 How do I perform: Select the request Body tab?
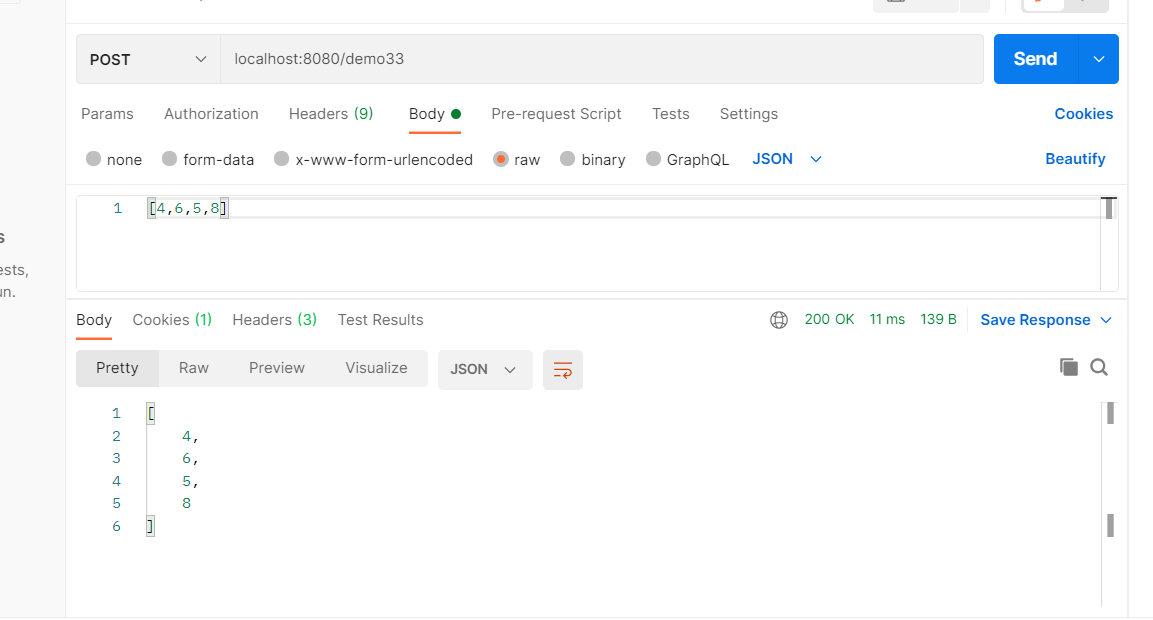pyautogui.click(x=435, y=114)
